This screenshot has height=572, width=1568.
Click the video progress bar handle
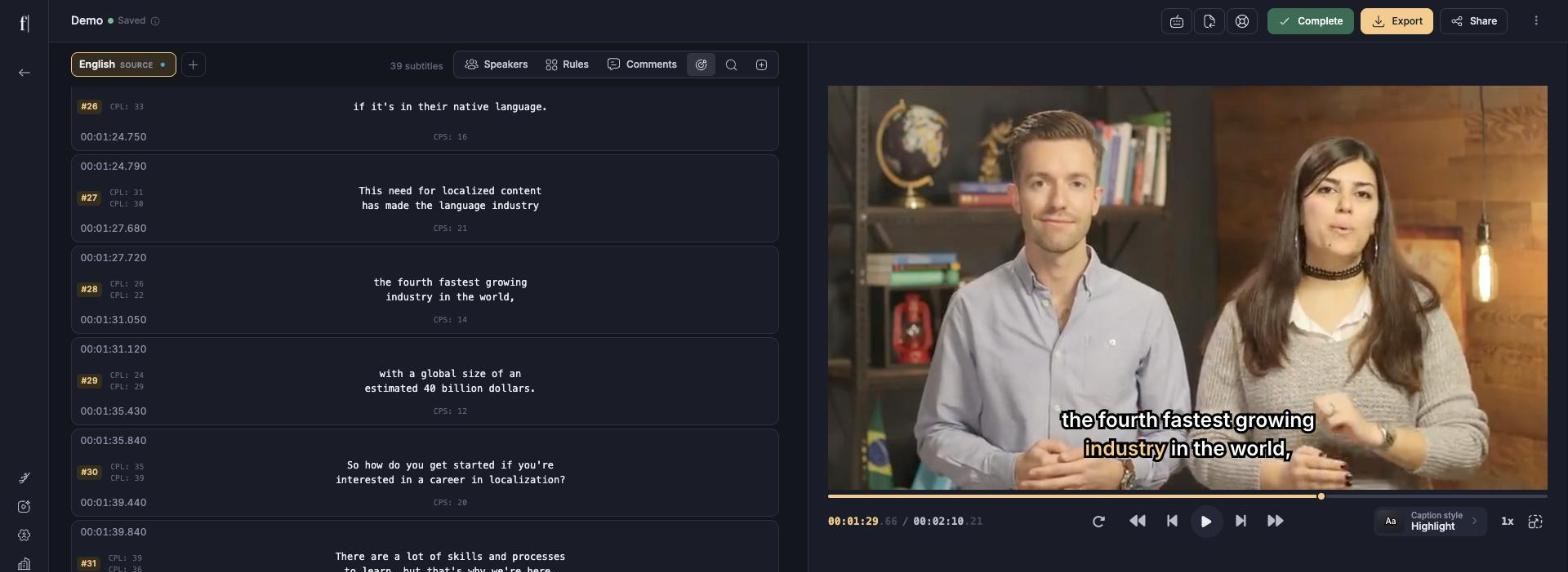click(1321, 496)
